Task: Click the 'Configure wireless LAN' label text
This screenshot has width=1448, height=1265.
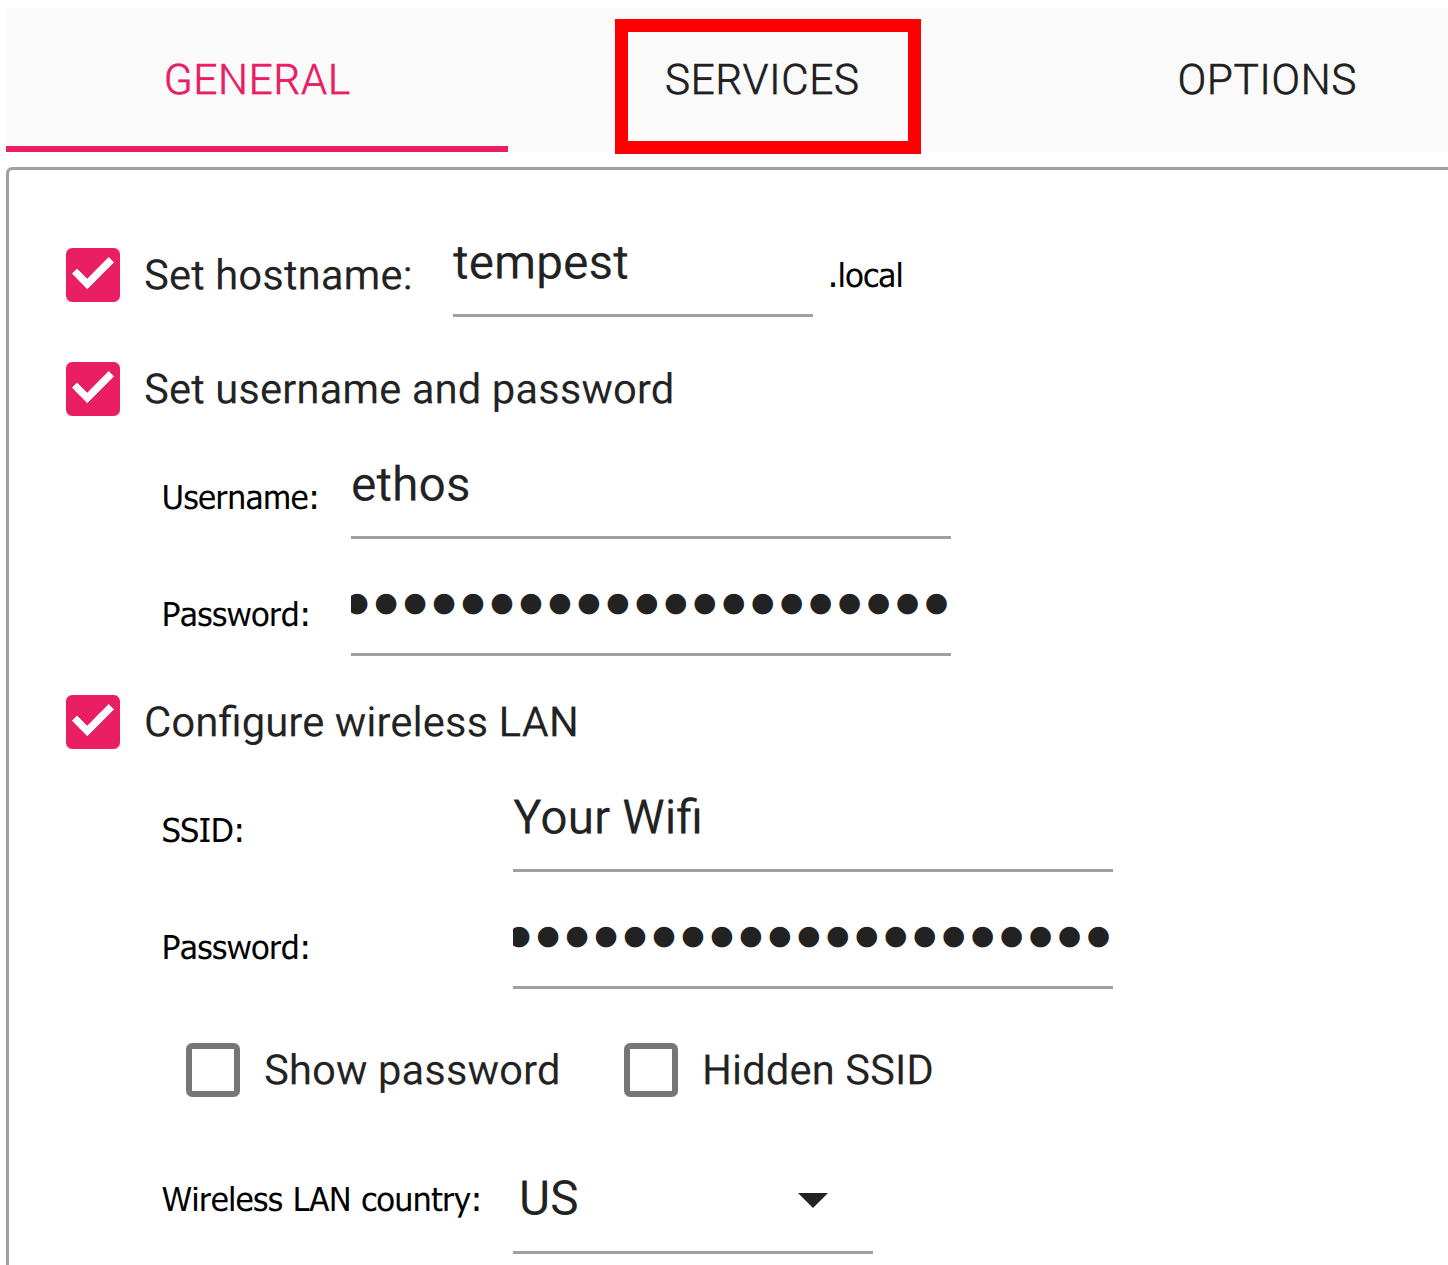Action: (x=361, y=723)
